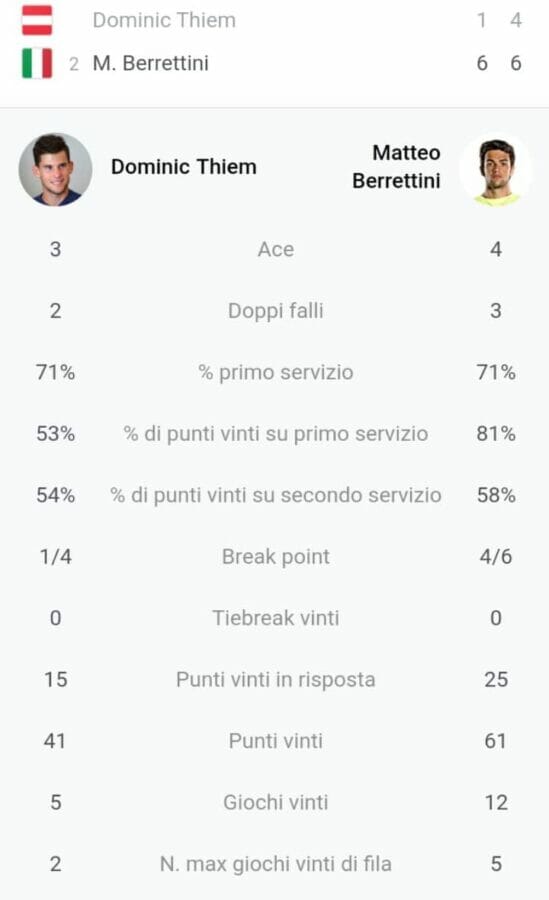549x900 pixels.
Task: Select M. Berrettini name in score header
Action: (x=150, y=63)
